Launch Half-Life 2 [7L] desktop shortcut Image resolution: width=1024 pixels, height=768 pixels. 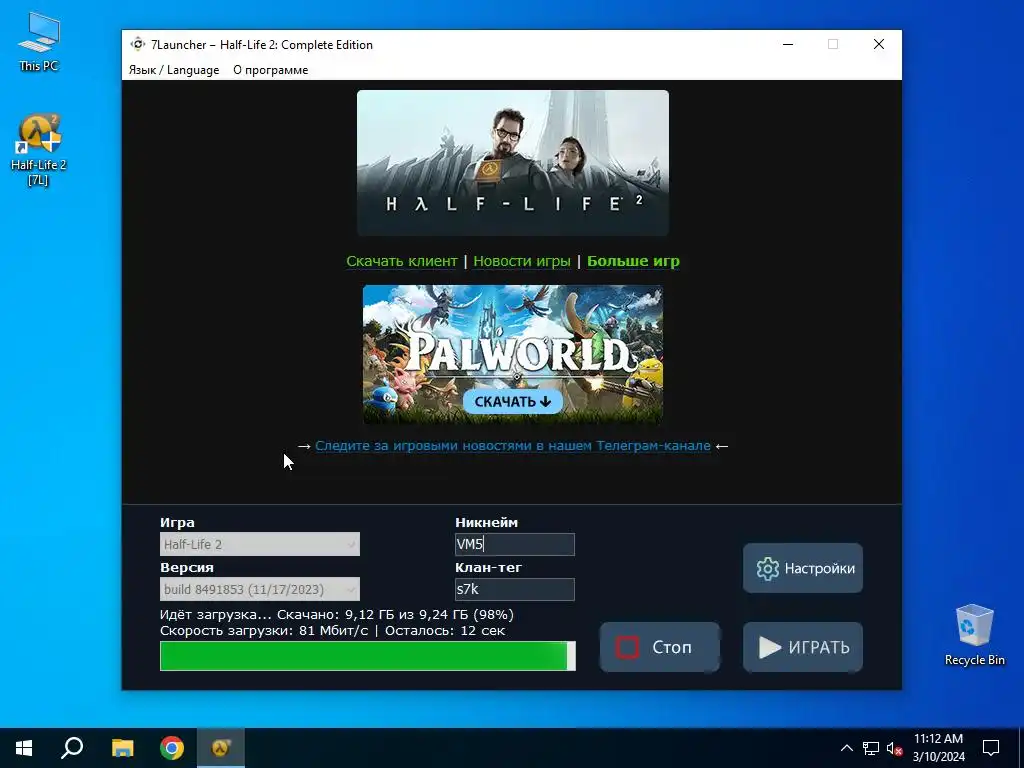point(39,150)
